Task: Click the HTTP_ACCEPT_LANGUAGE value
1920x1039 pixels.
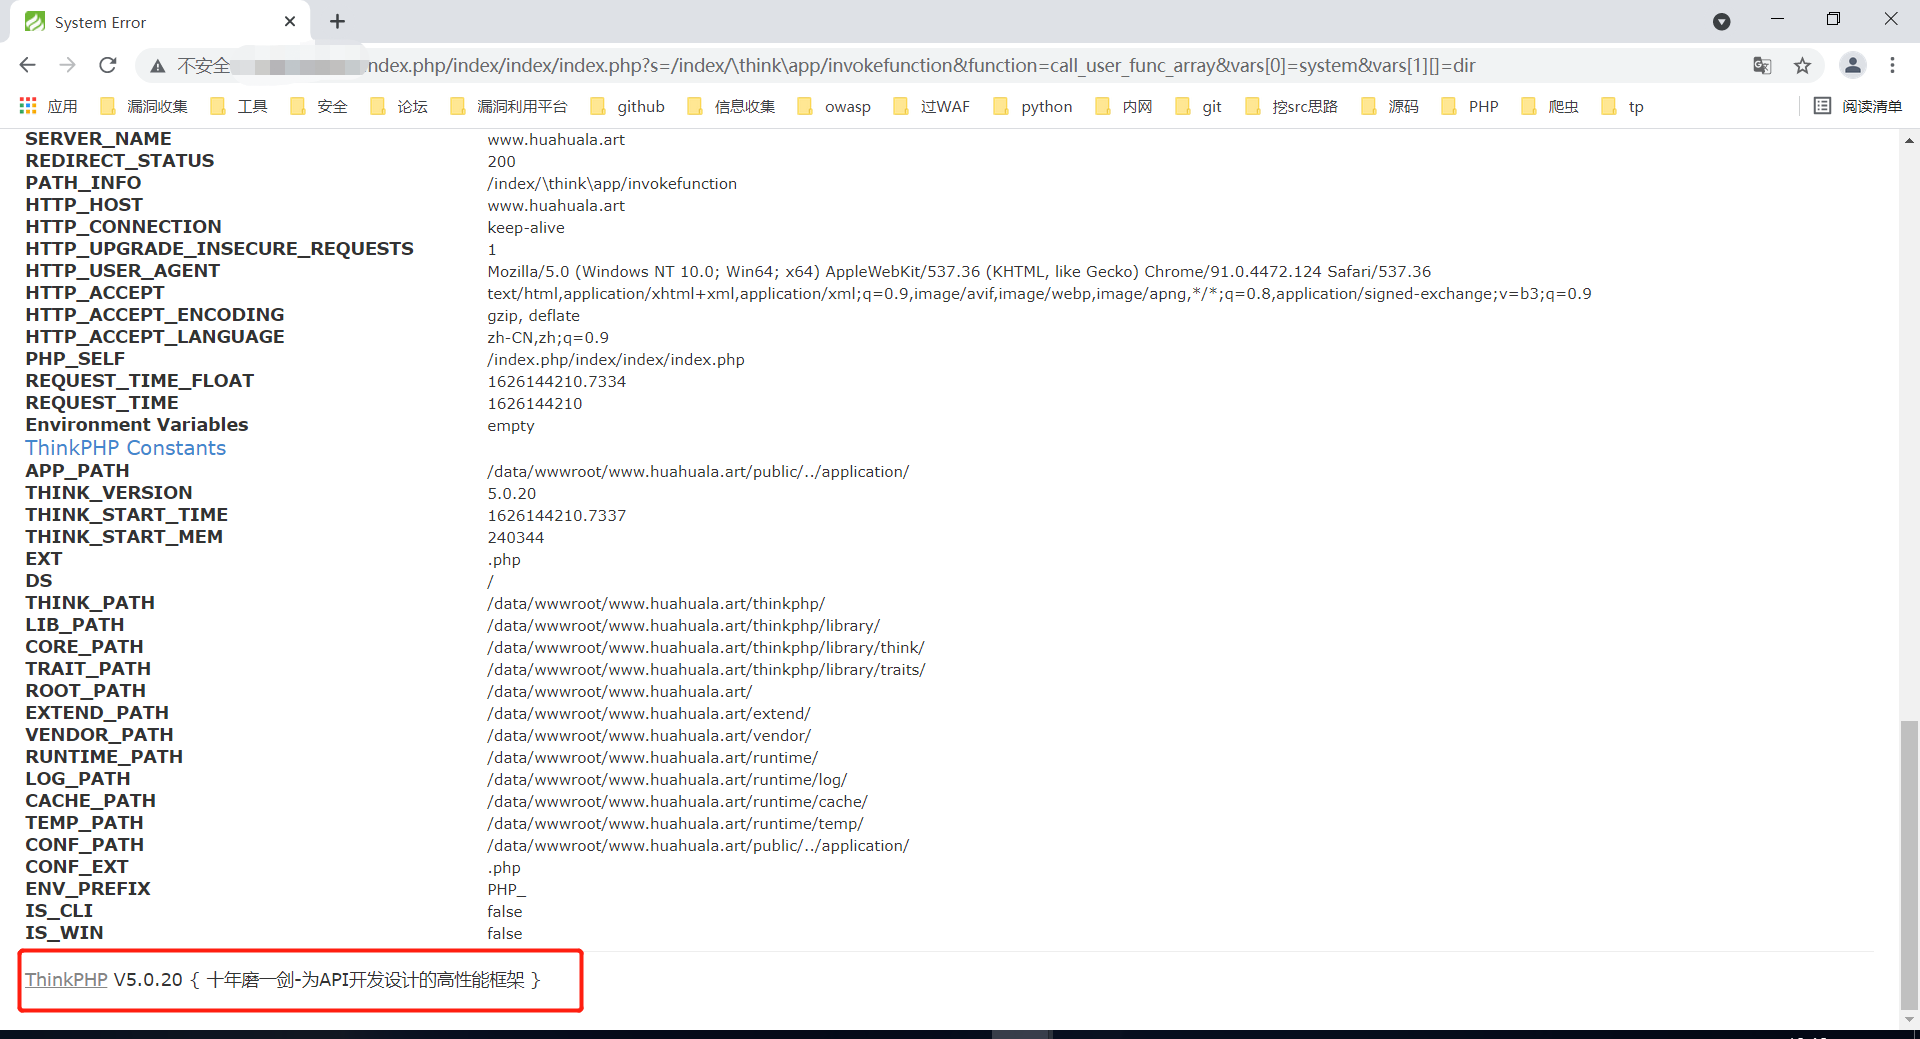Action: point(548,338)
